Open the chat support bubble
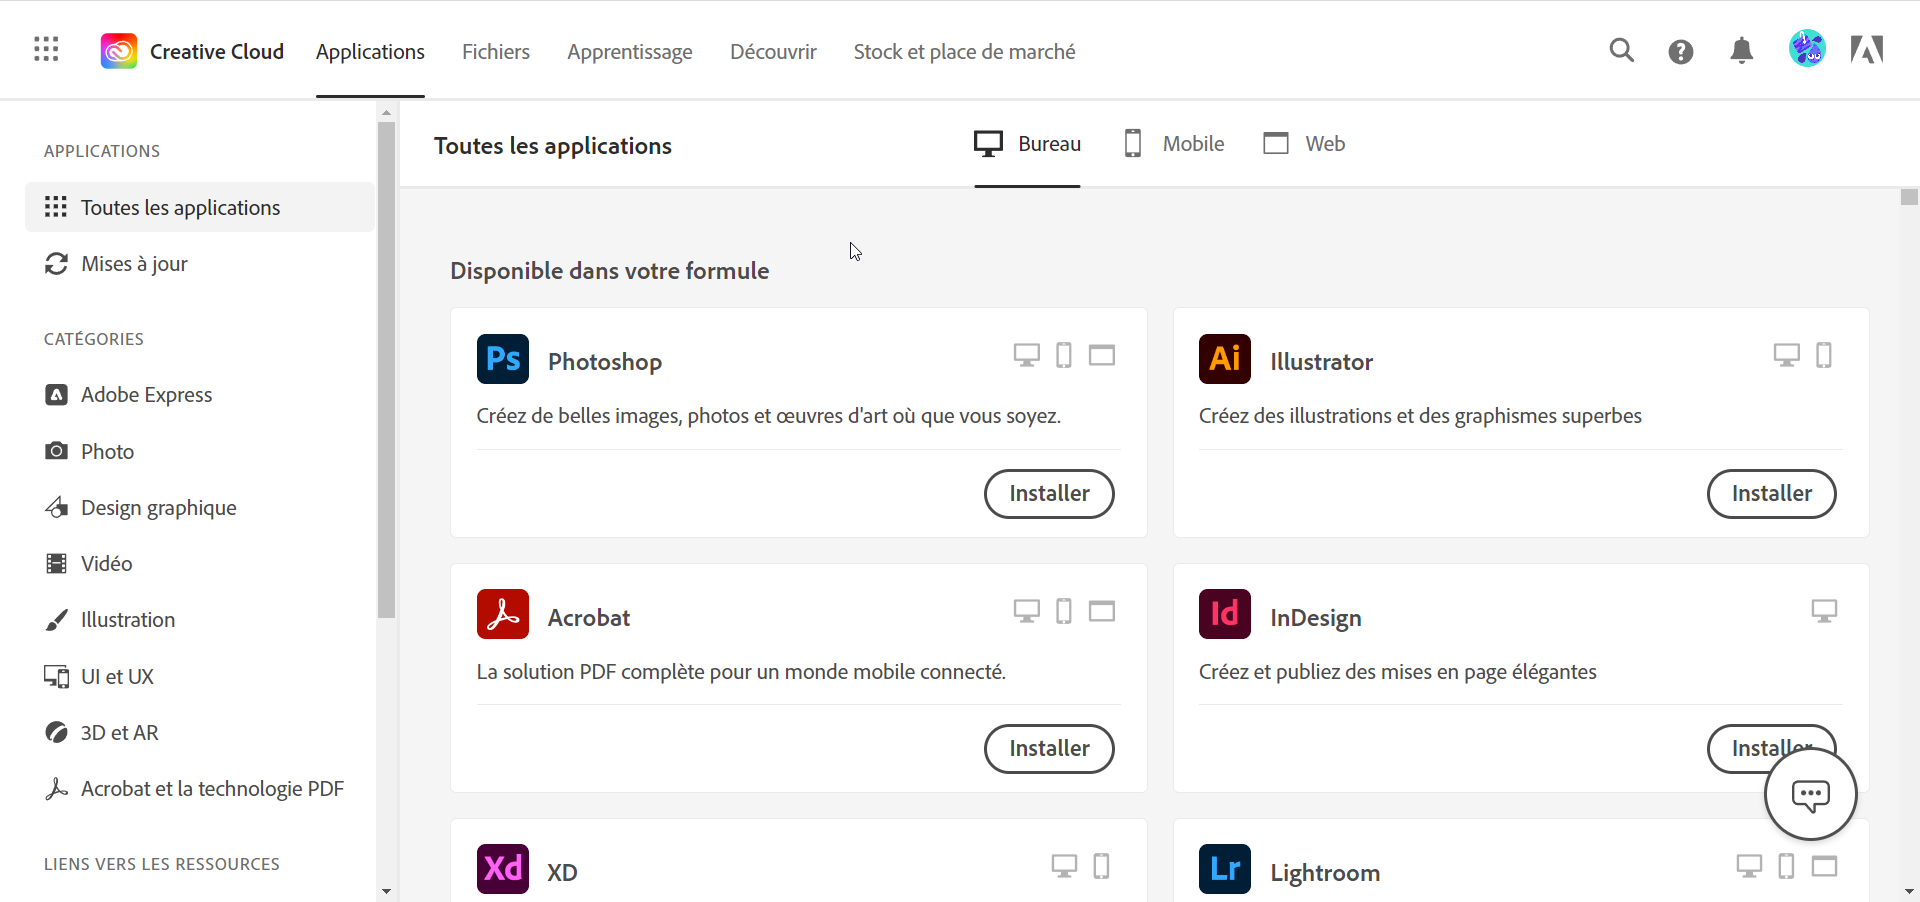Screen dimensions: 1920x902 pyautogui.click(x=1811, y=795)
